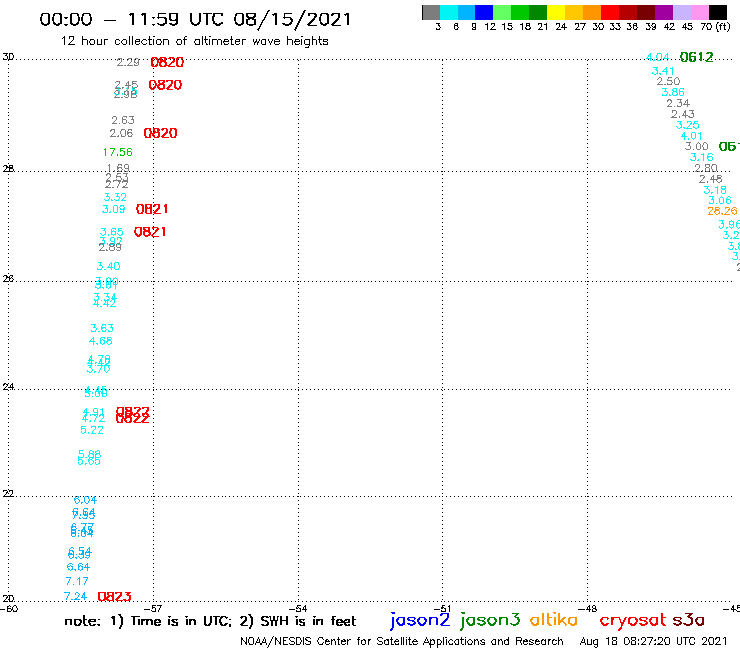
Task: Click the red 0823 time label
Action: (x=114, y=597)
